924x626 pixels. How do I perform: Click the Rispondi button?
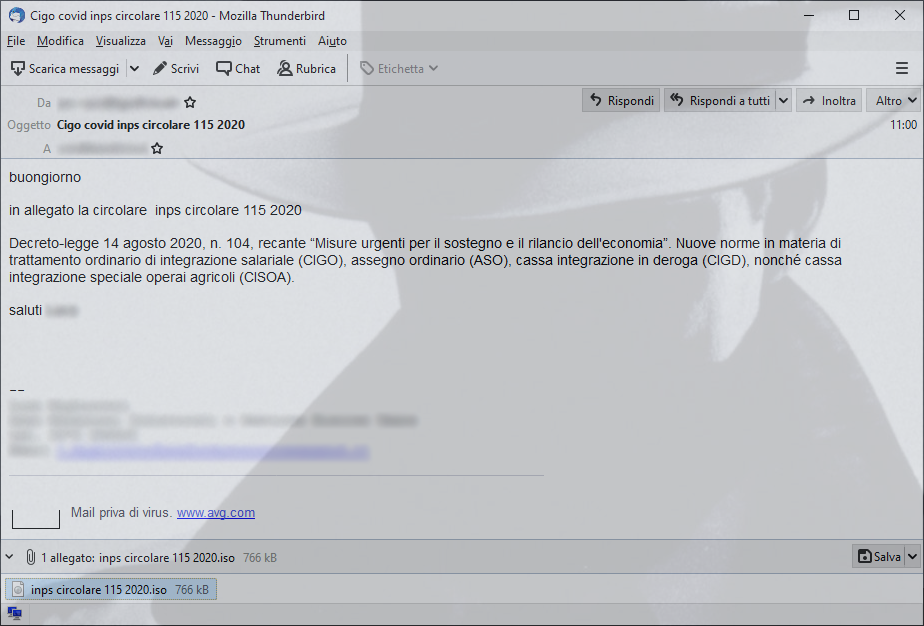(622, 101)
